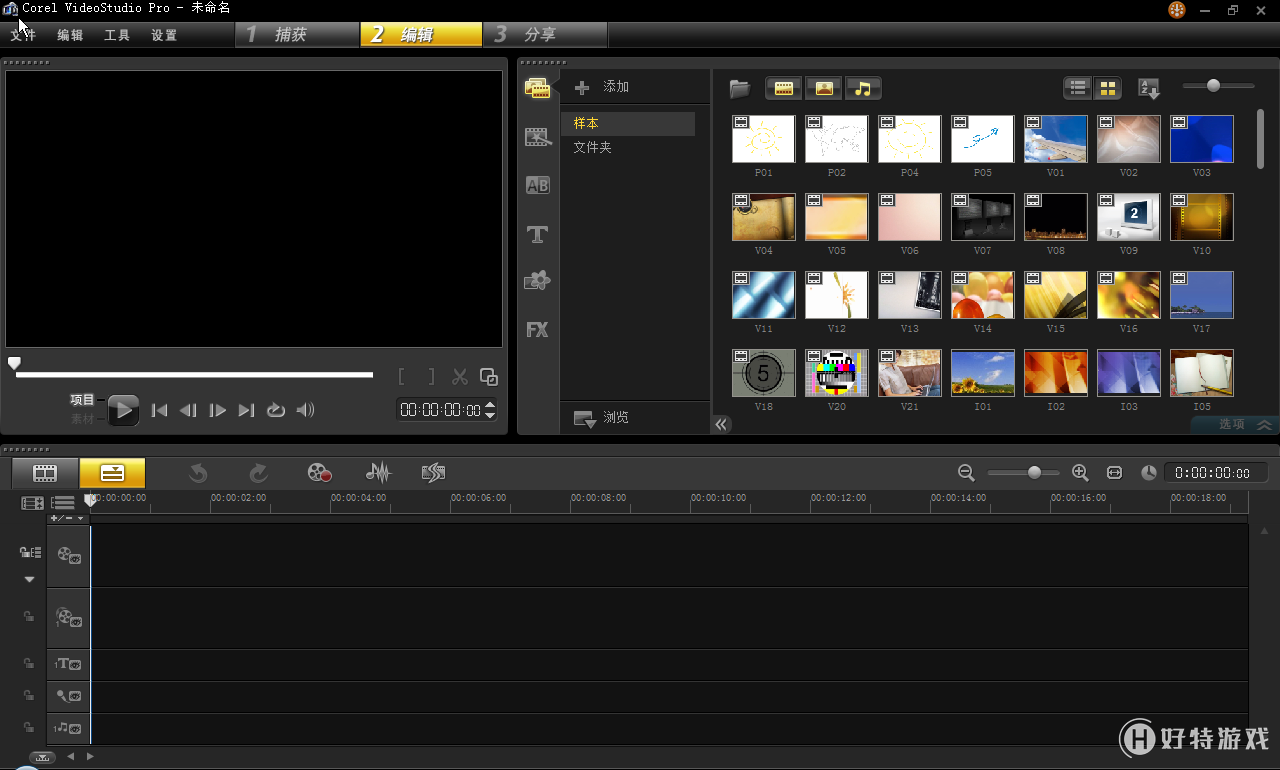
Task: Collapse the library navigation panel
Action: (722, 424)
